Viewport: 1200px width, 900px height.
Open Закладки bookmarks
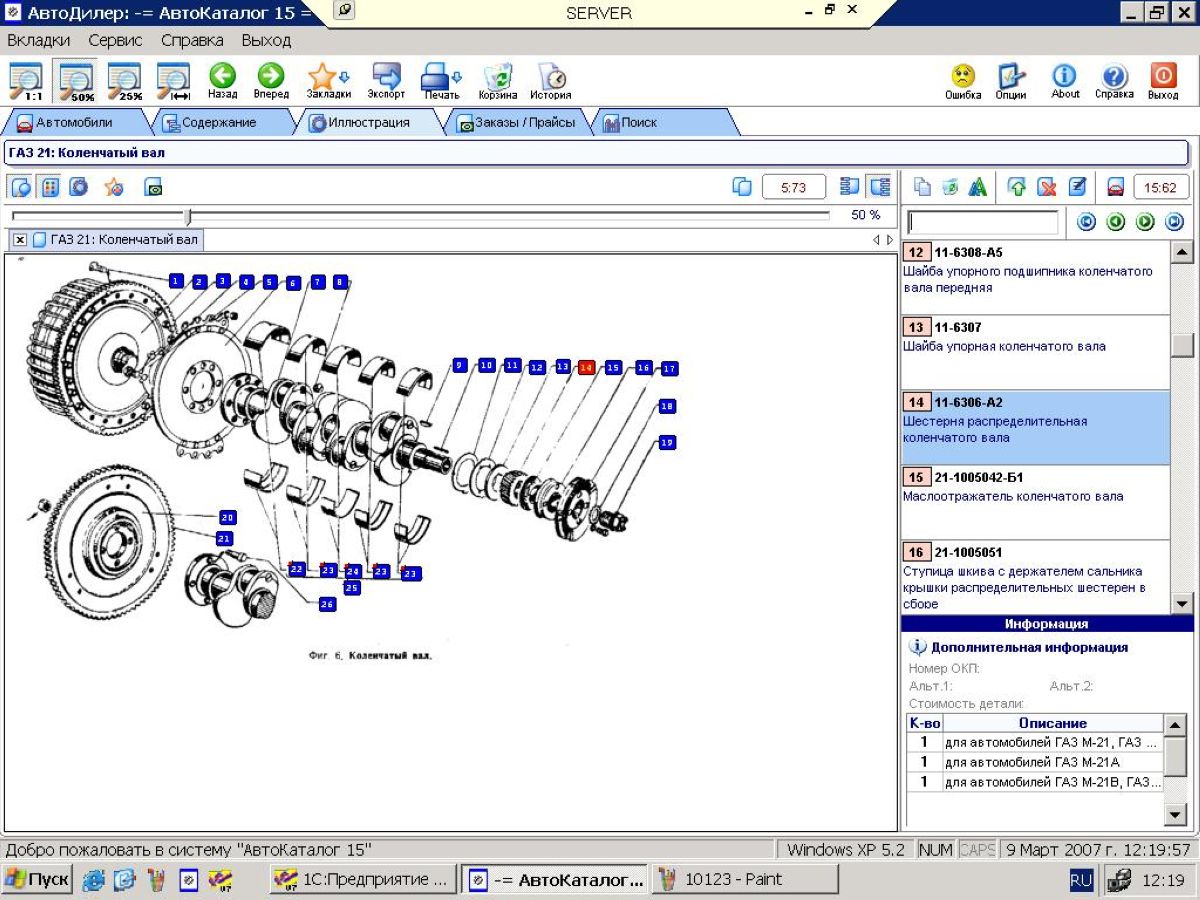click(x=328, y=82)
